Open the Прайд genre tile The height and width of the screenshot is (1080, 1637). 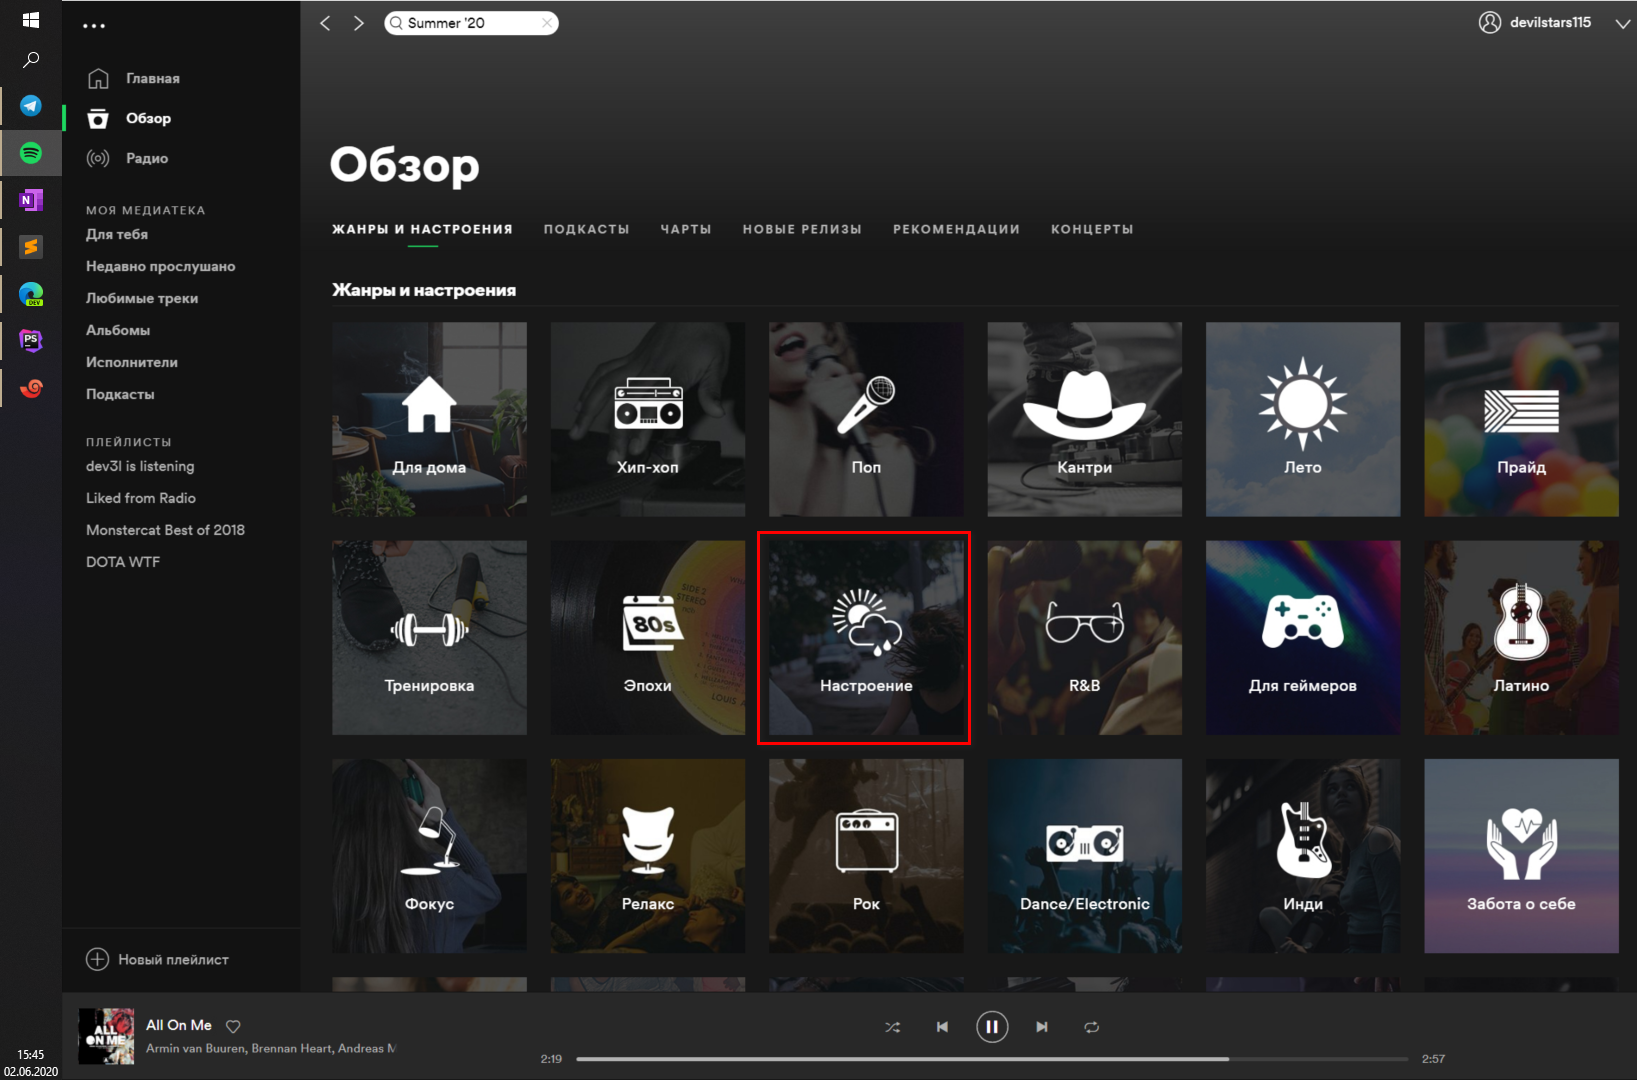1521,419
